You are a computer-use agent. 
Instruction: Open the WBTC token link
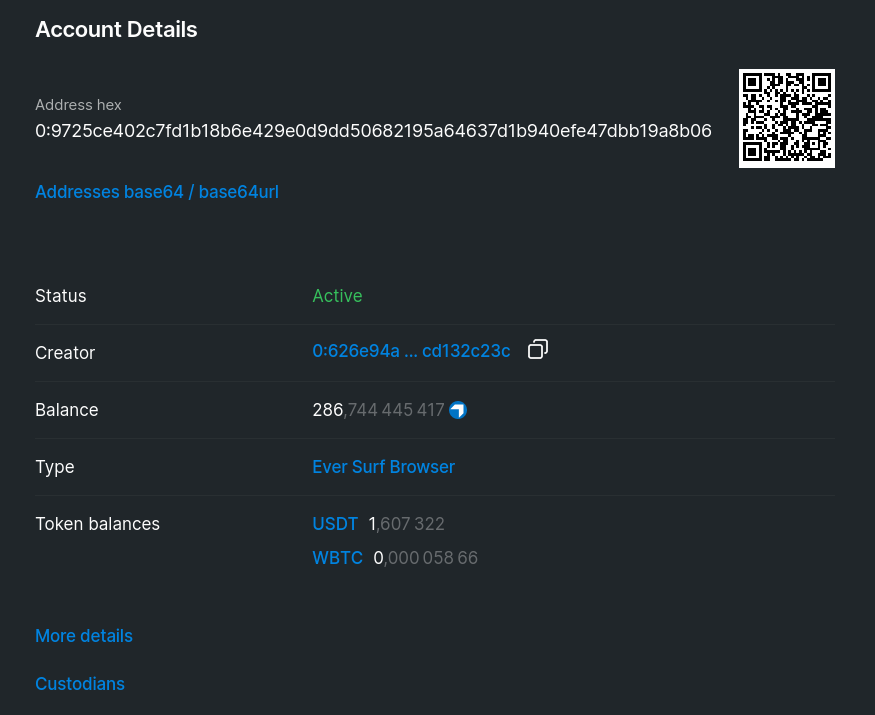338,558
